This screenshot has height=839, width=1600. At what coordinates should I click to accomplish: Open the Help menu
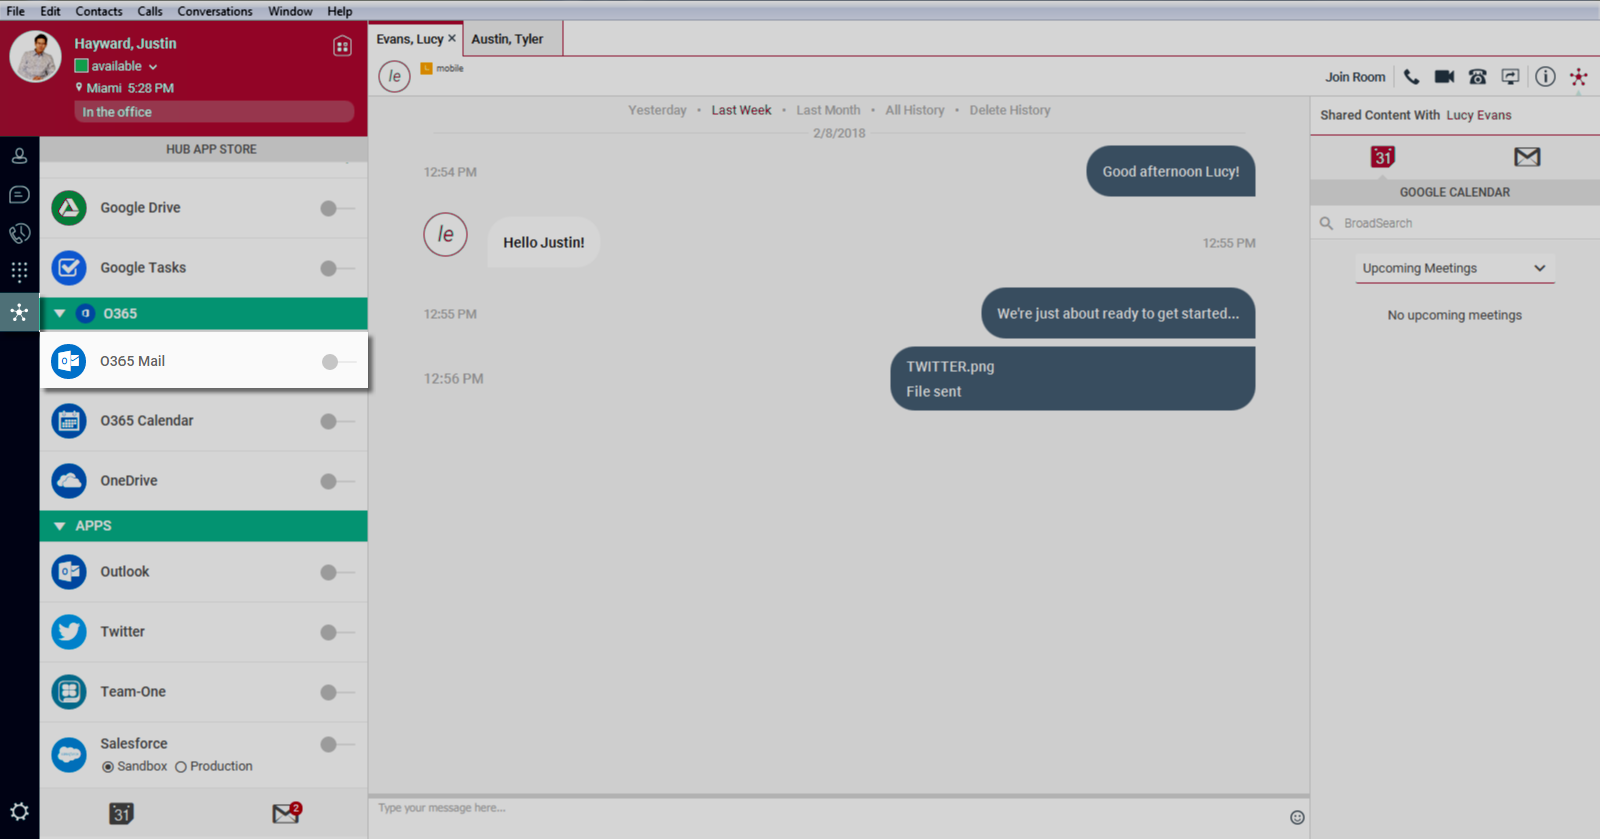[x=340, y=11]
